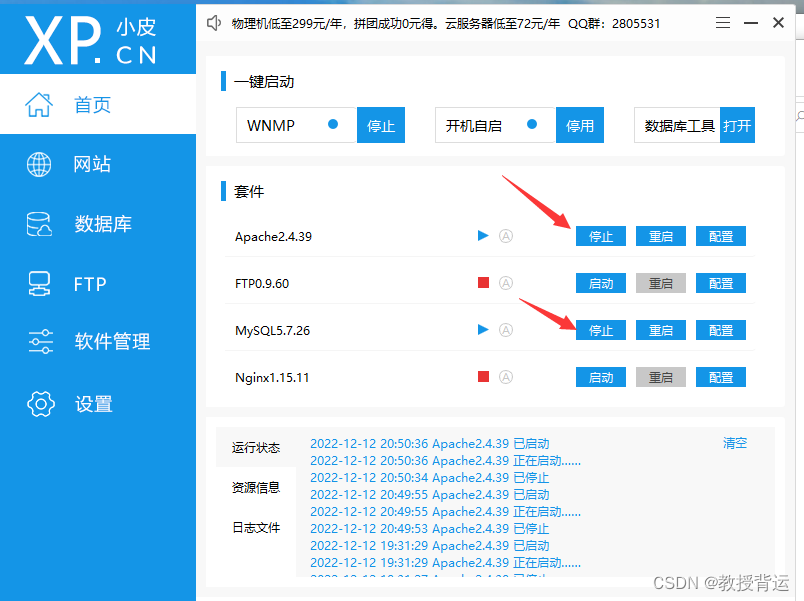Viewport: 804px width, 601px height.
Task: Click the Nginx1.15.11 suite name
Action: click(x=272, y=378)
